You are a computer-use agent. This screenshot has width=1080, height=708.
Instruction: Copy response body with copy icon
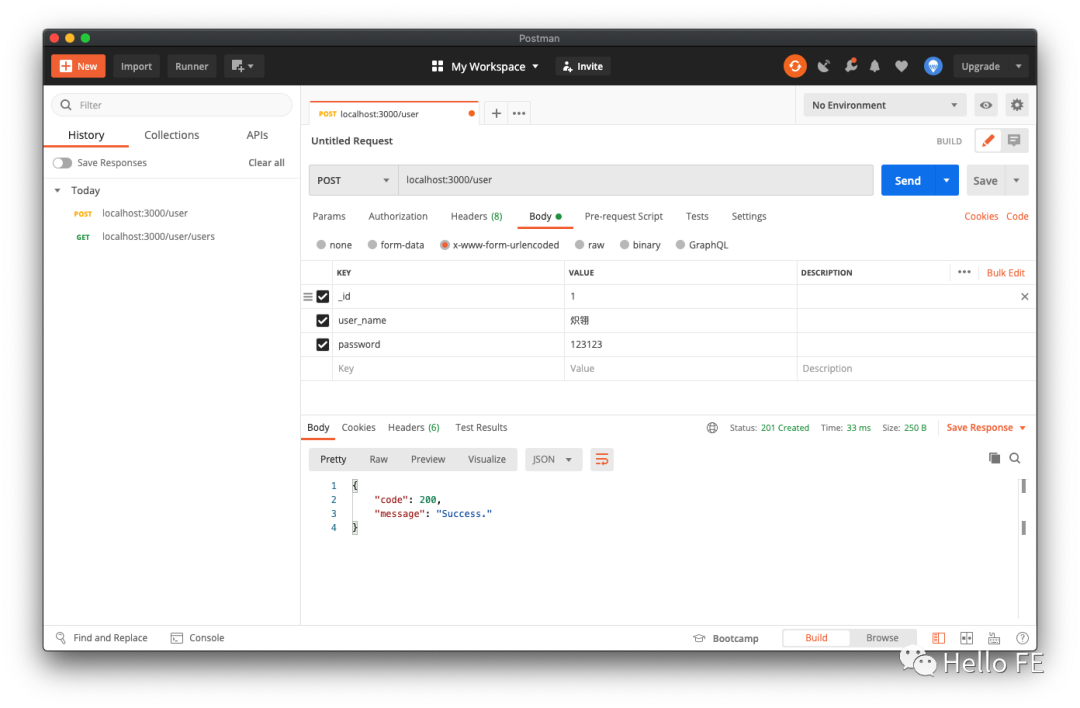pyautogui.click(x=994, y=458)
